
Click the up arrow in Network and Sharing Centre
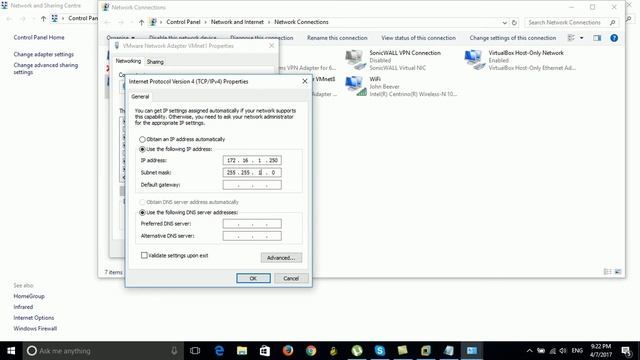point(43,18)
